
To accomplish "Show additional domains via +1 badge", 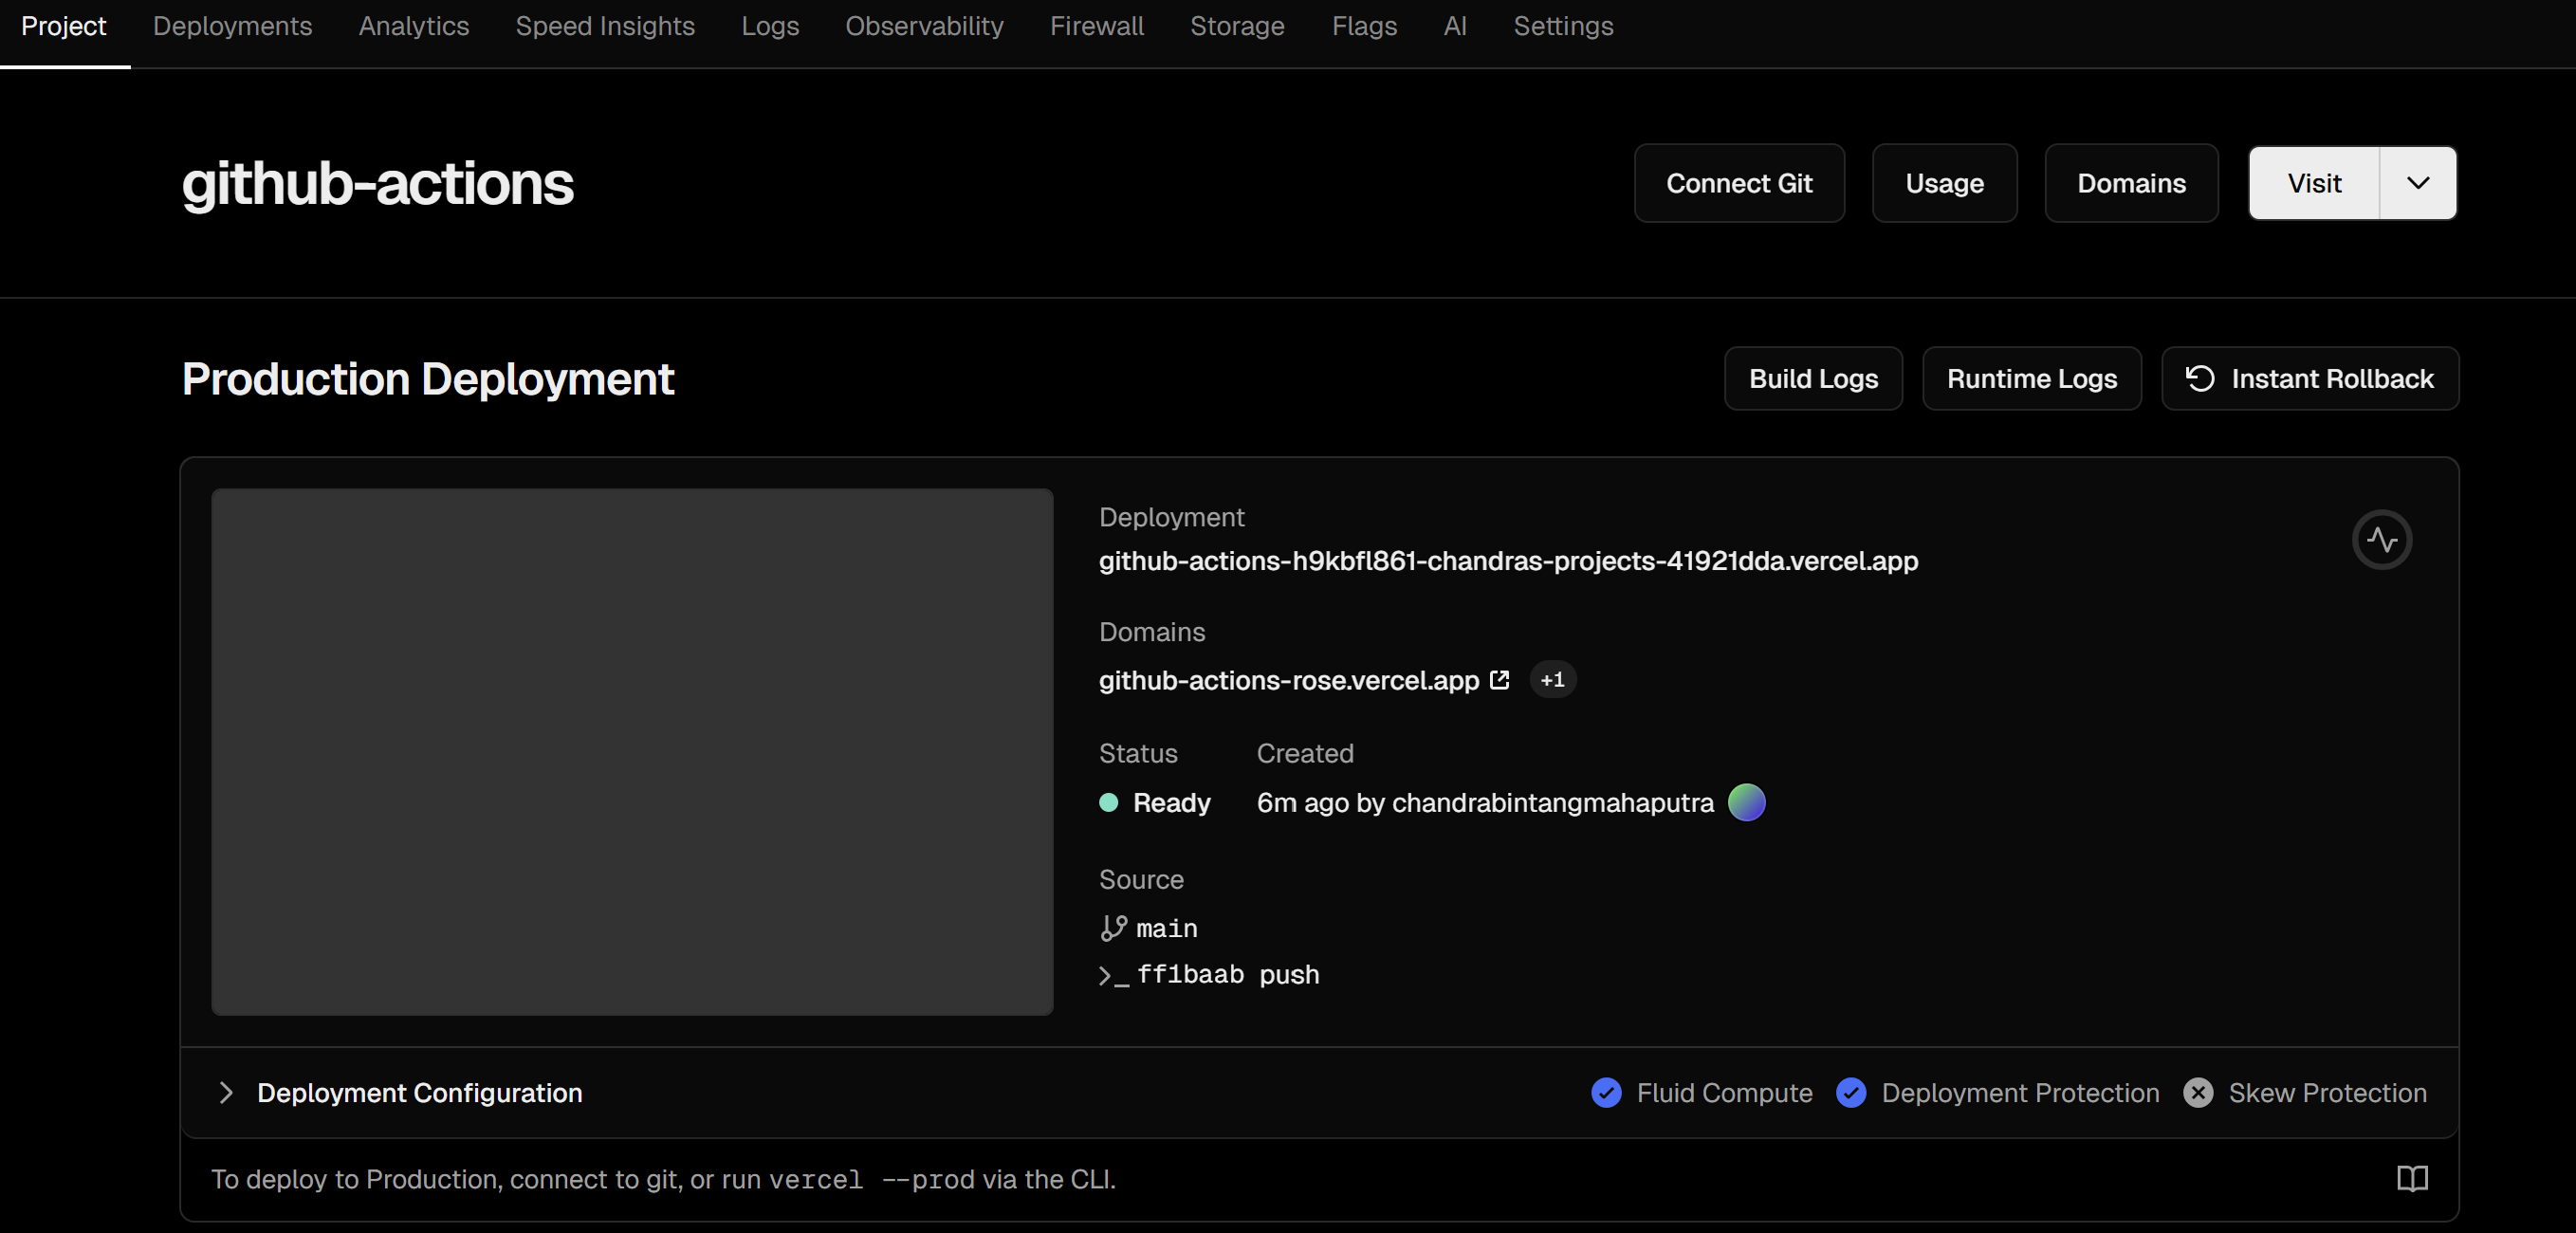I will tap(1552, 680).
